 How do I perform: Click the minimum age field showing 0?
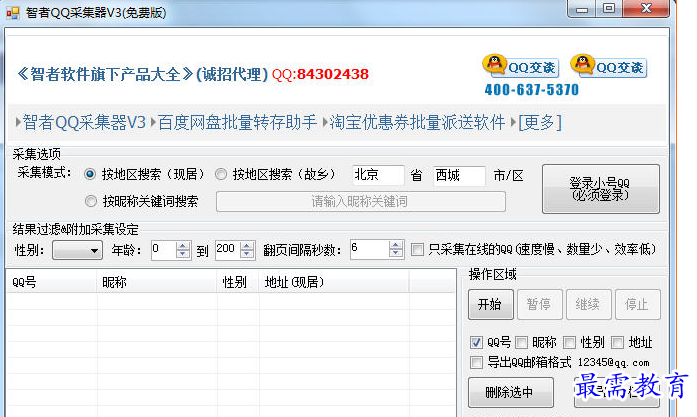tap(164, 250)
